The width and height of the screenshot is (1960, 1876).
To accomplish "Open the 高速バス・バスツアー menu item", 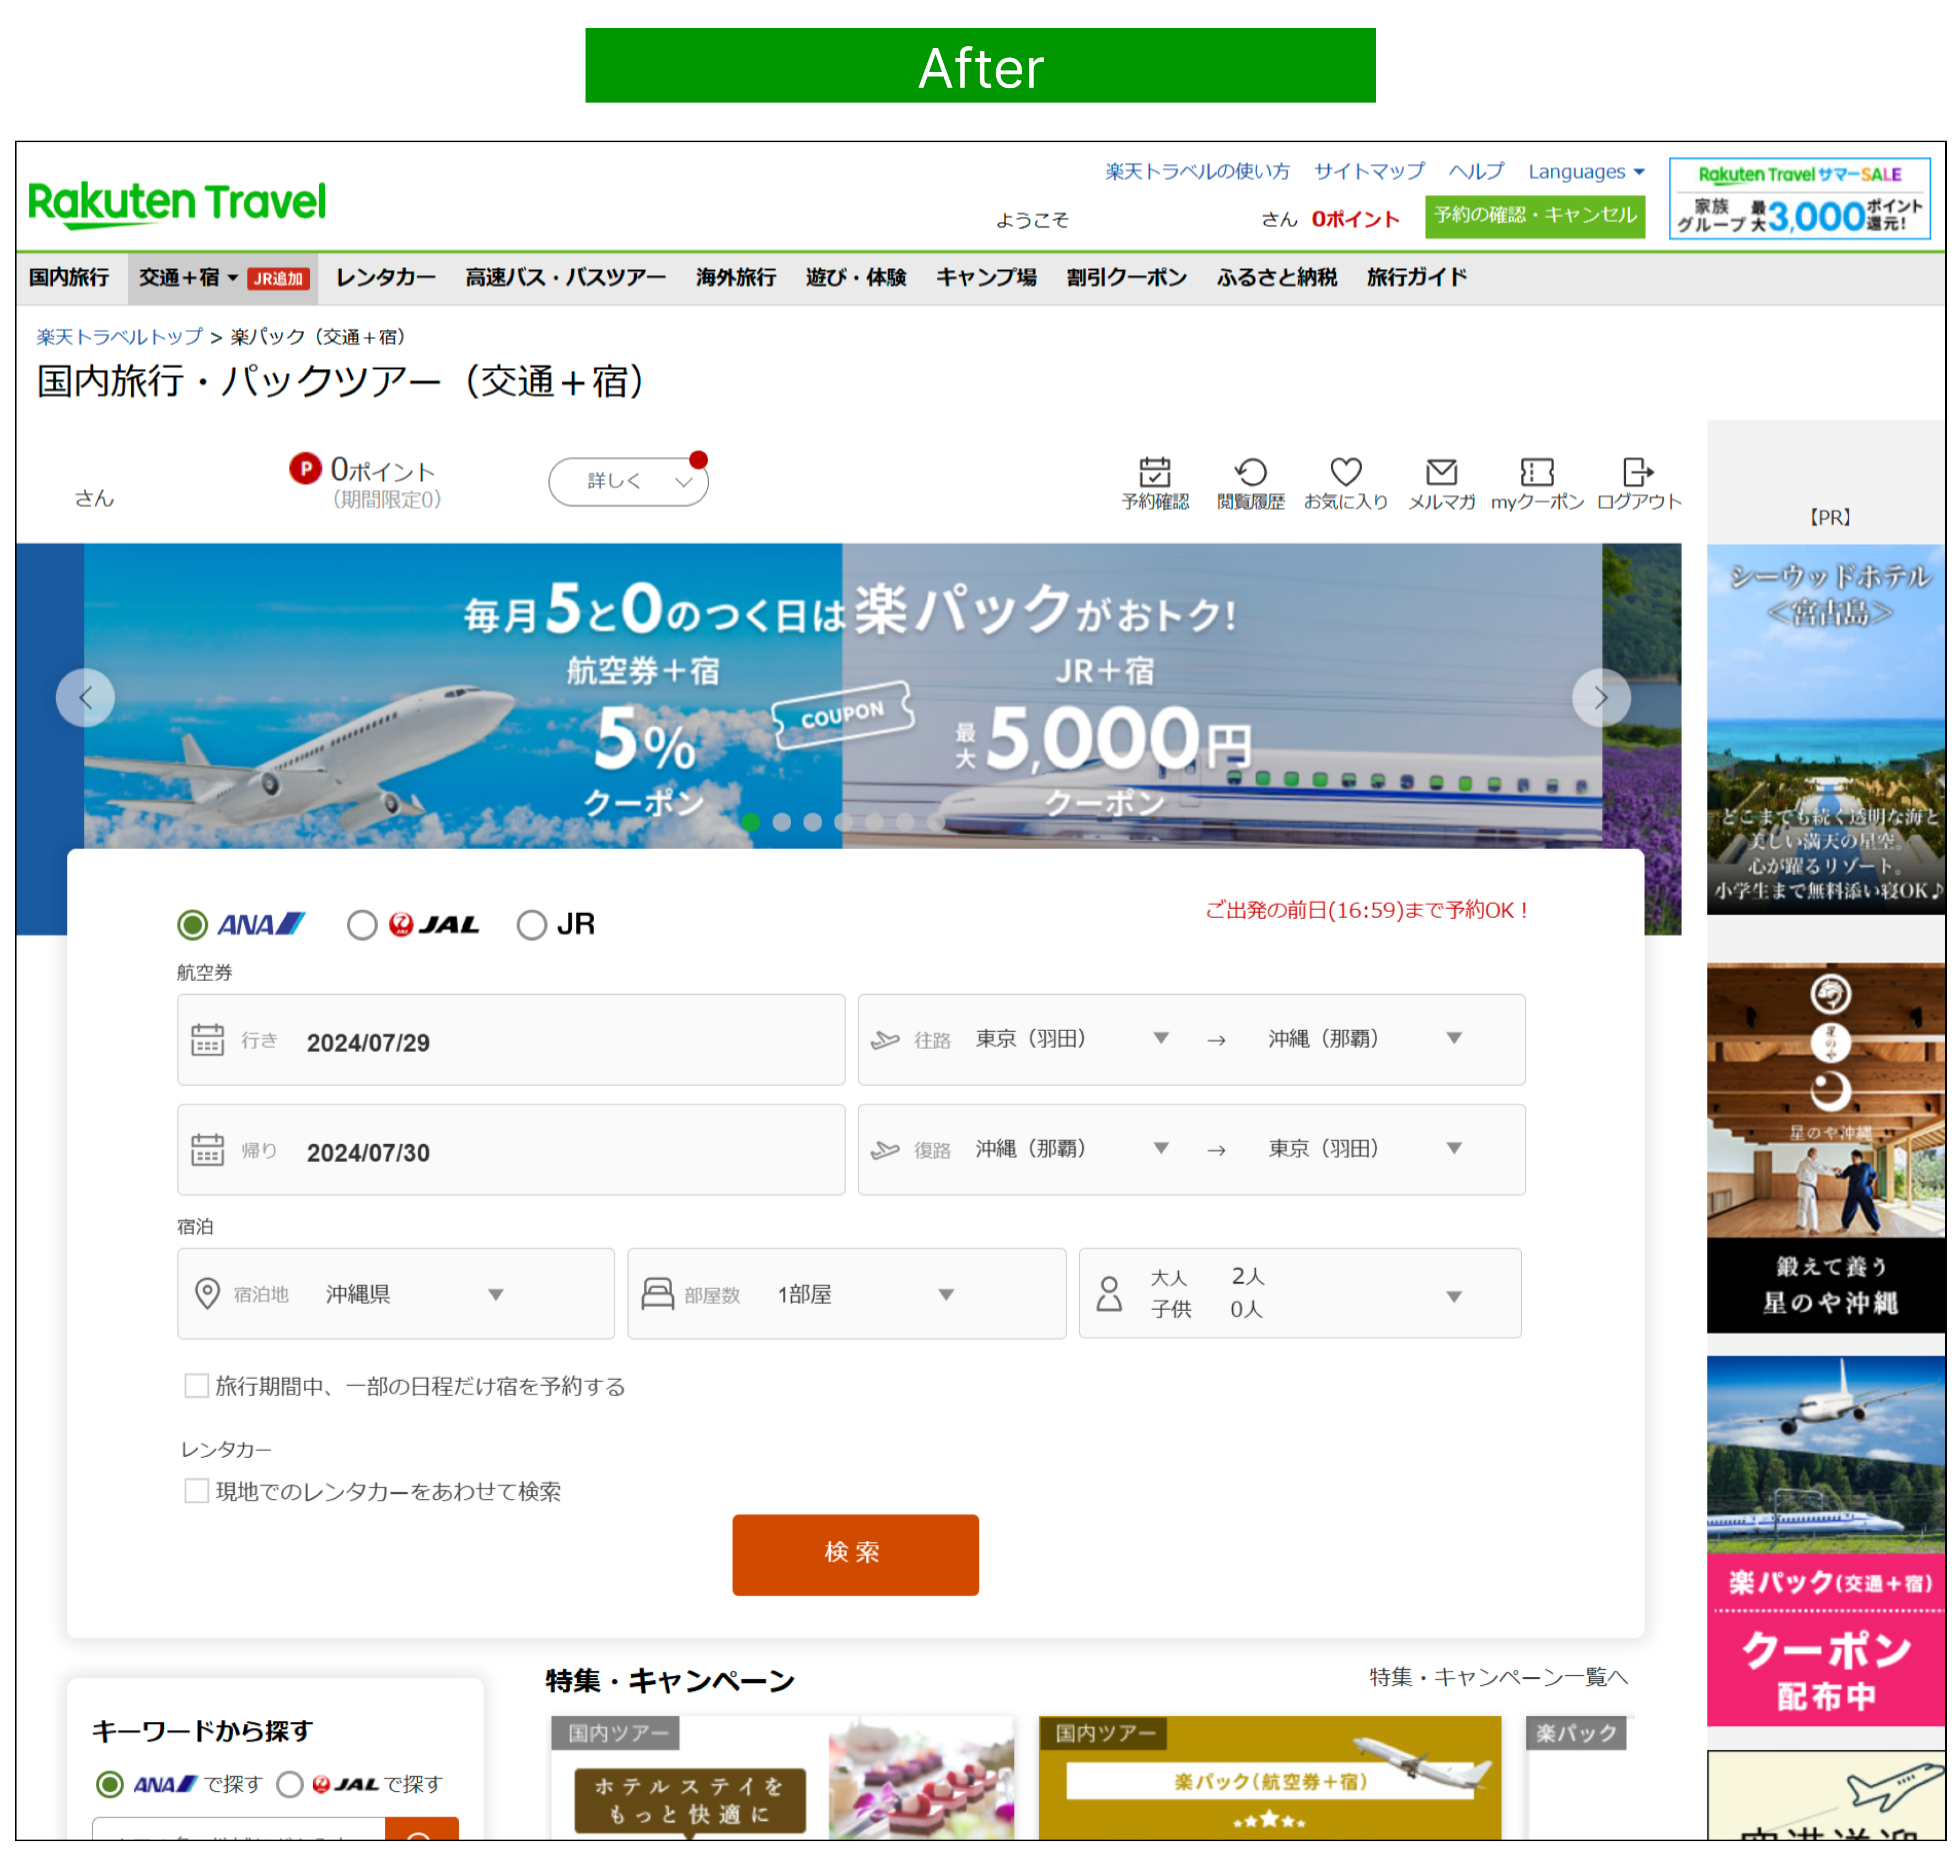I will point(565,277).
